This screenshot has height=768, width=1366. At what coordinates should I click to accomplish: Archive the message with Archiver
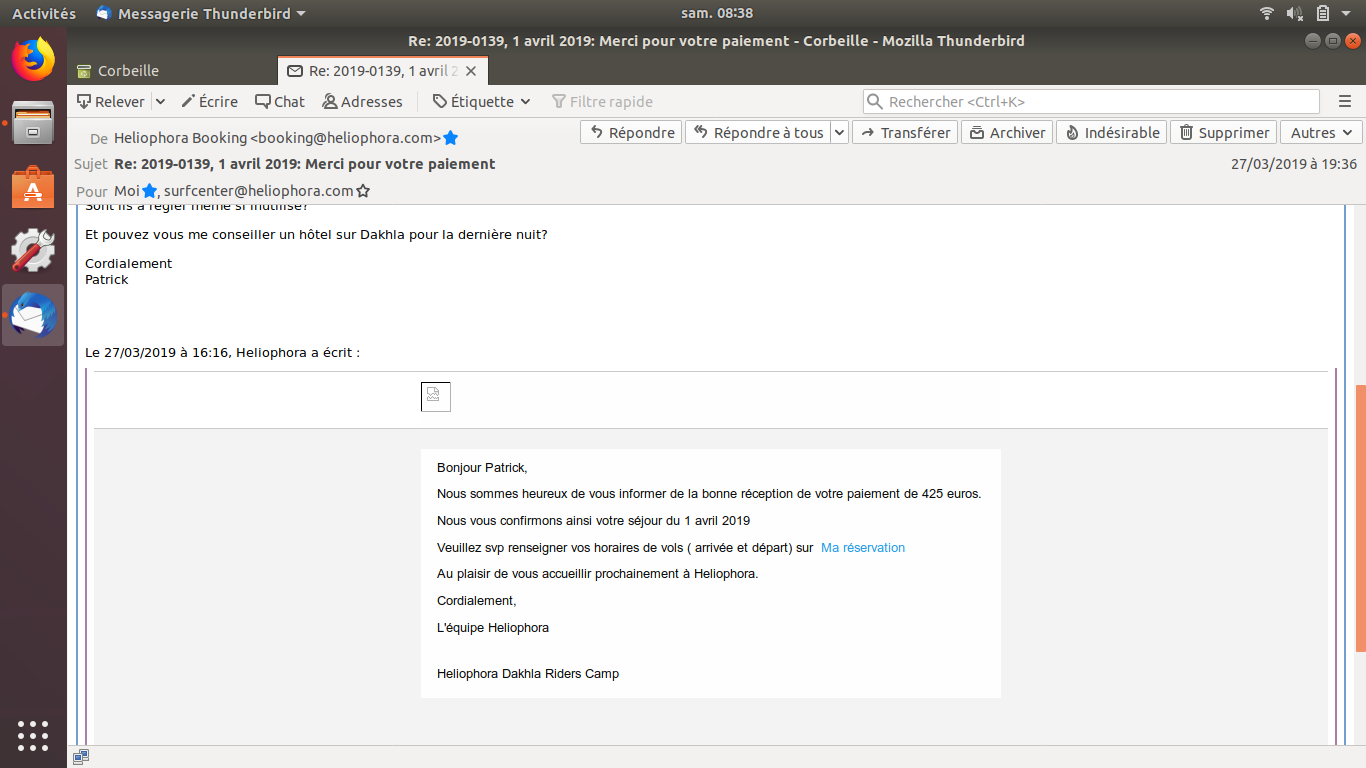coord(1007,132)
